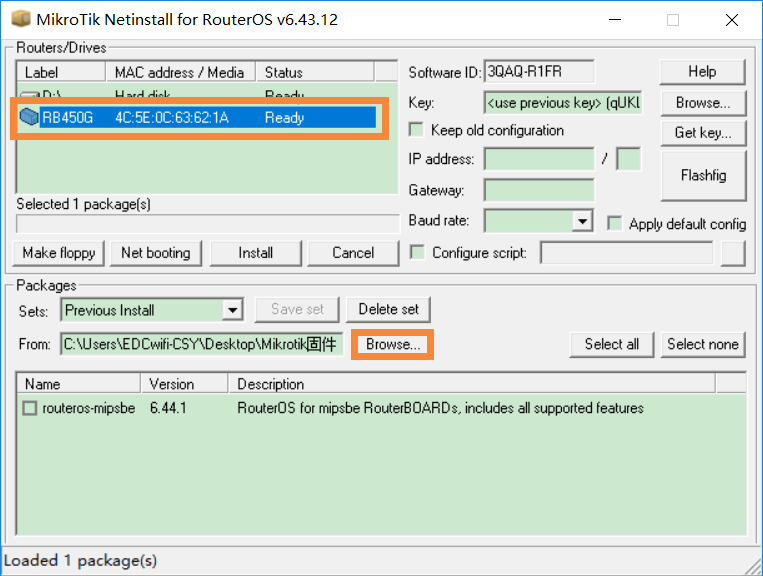Select the RB450G router device icon
Screen dimensions: 763x576
point(29,117)
